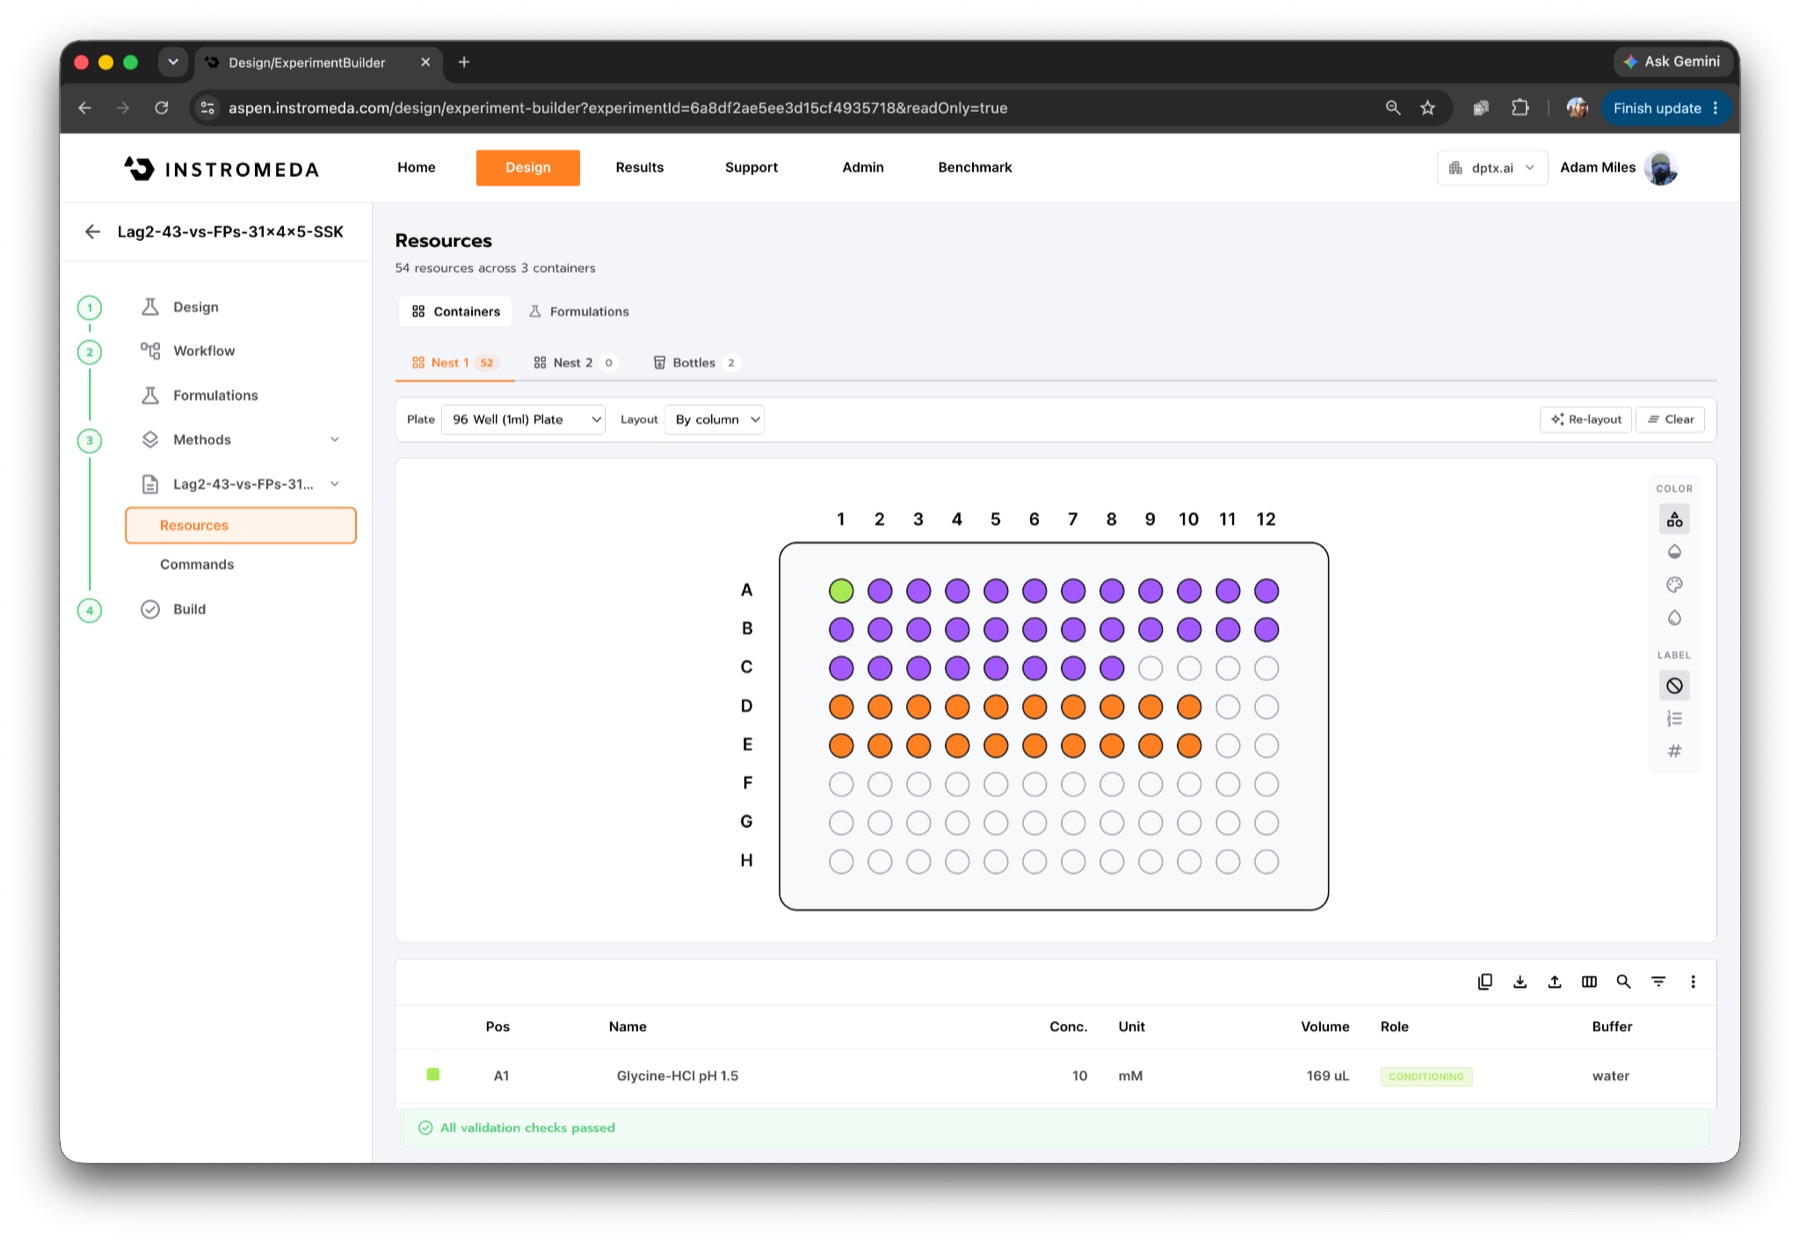Open the Results menu item
The height and width of the screenshot is (1242, 1800).
point(640,168)
